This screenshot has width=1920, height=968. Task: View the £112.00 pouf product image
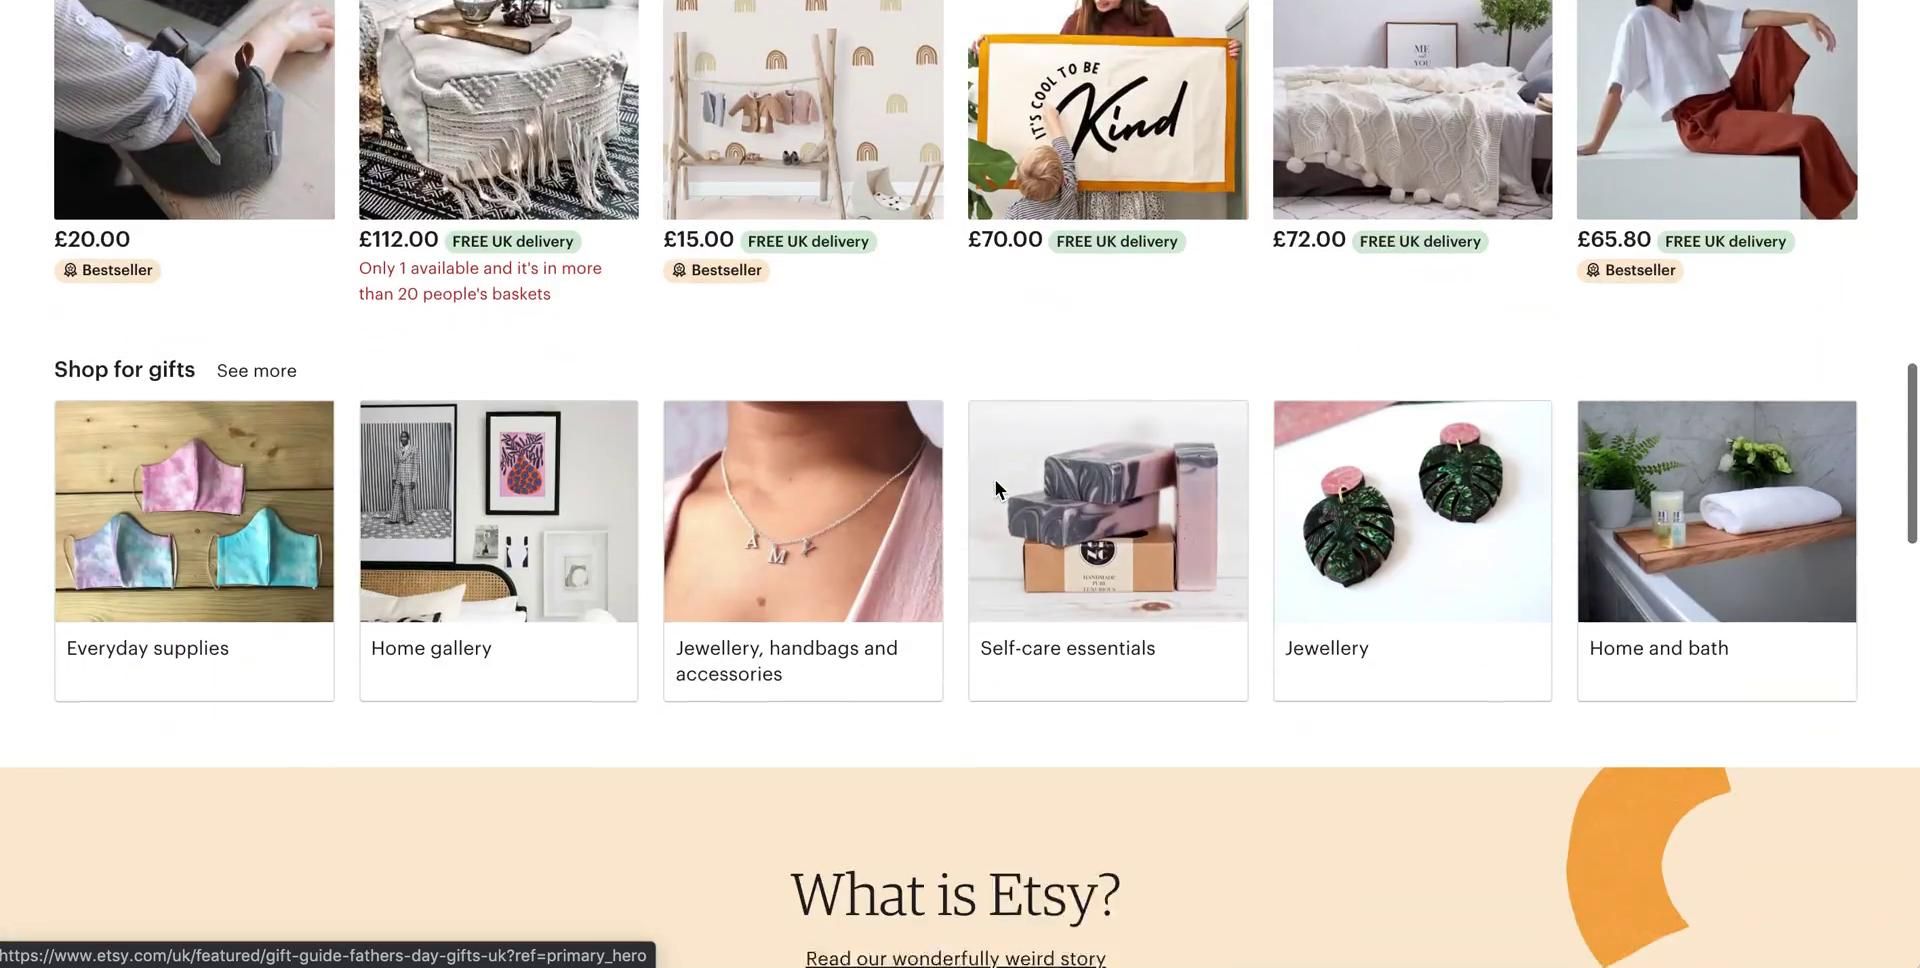[499, 110]
